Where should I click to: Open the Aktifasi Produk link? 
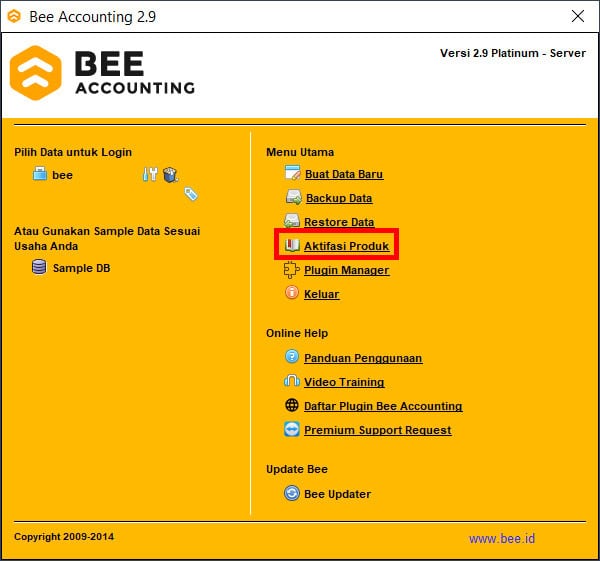pyautogui.click(x=346, y=246)
